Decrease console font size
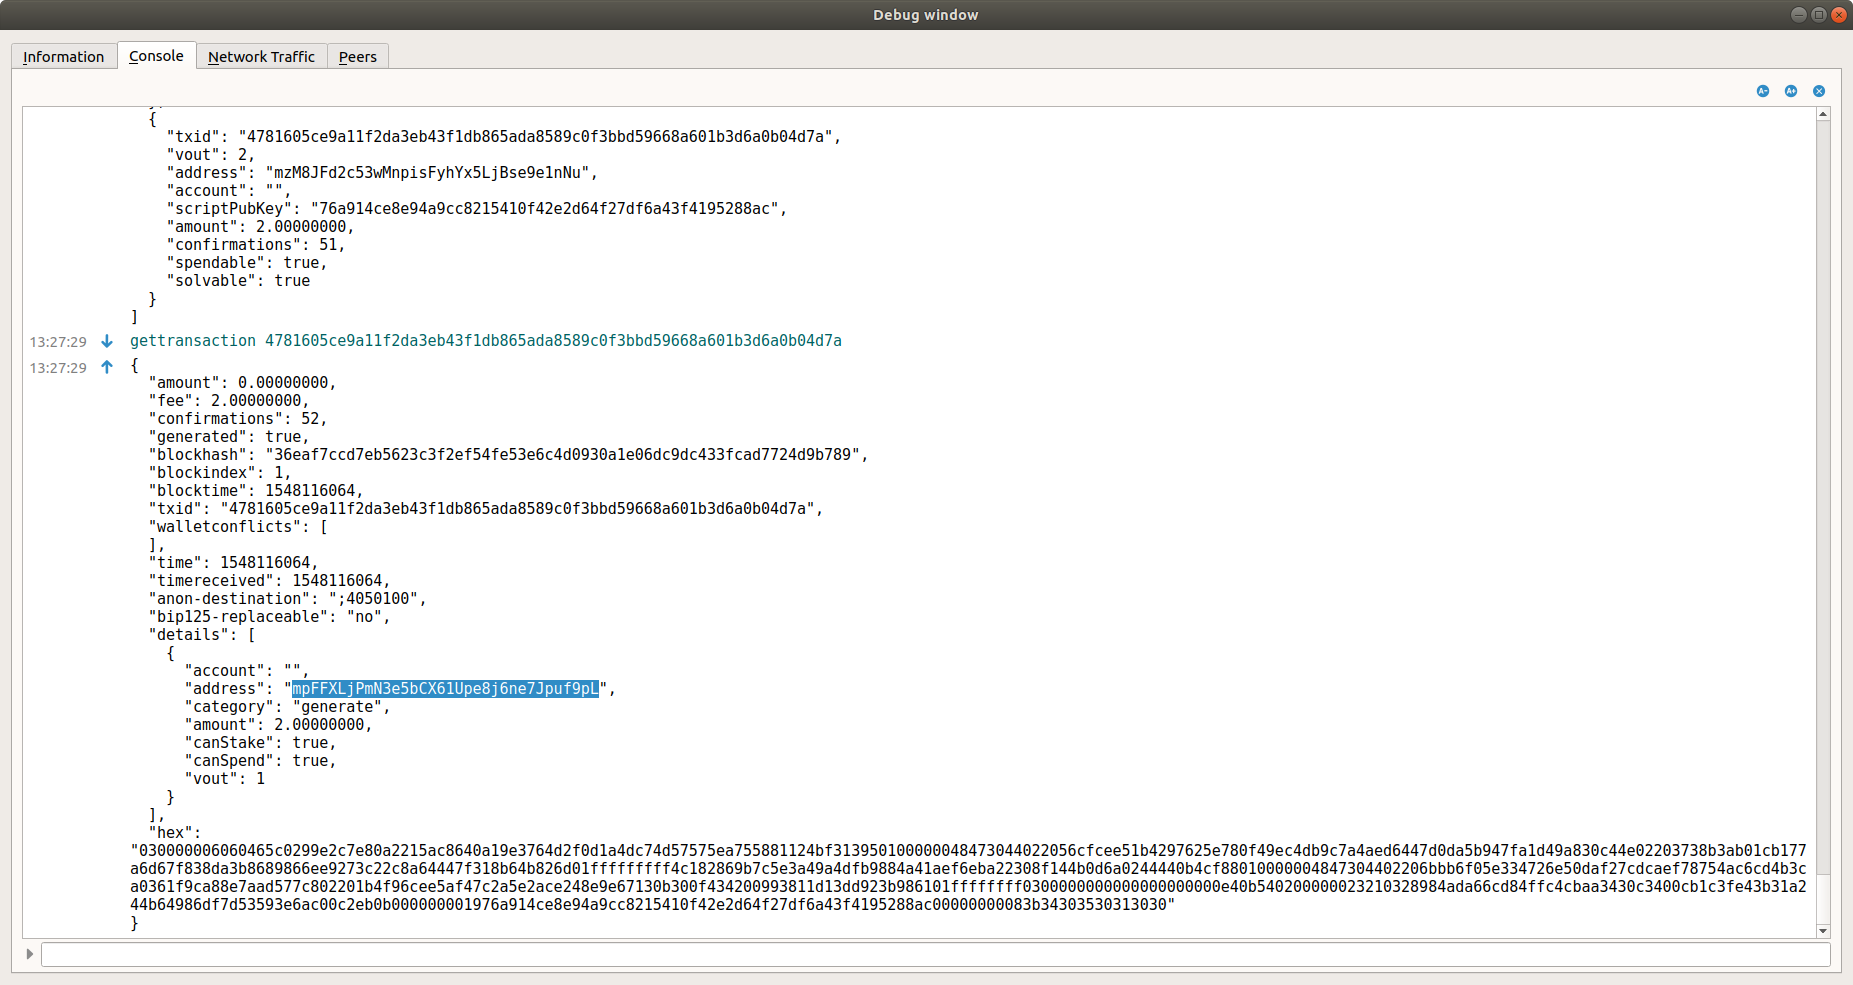The height and width of the screenshot is (985, 1853). click(1761, 91)
